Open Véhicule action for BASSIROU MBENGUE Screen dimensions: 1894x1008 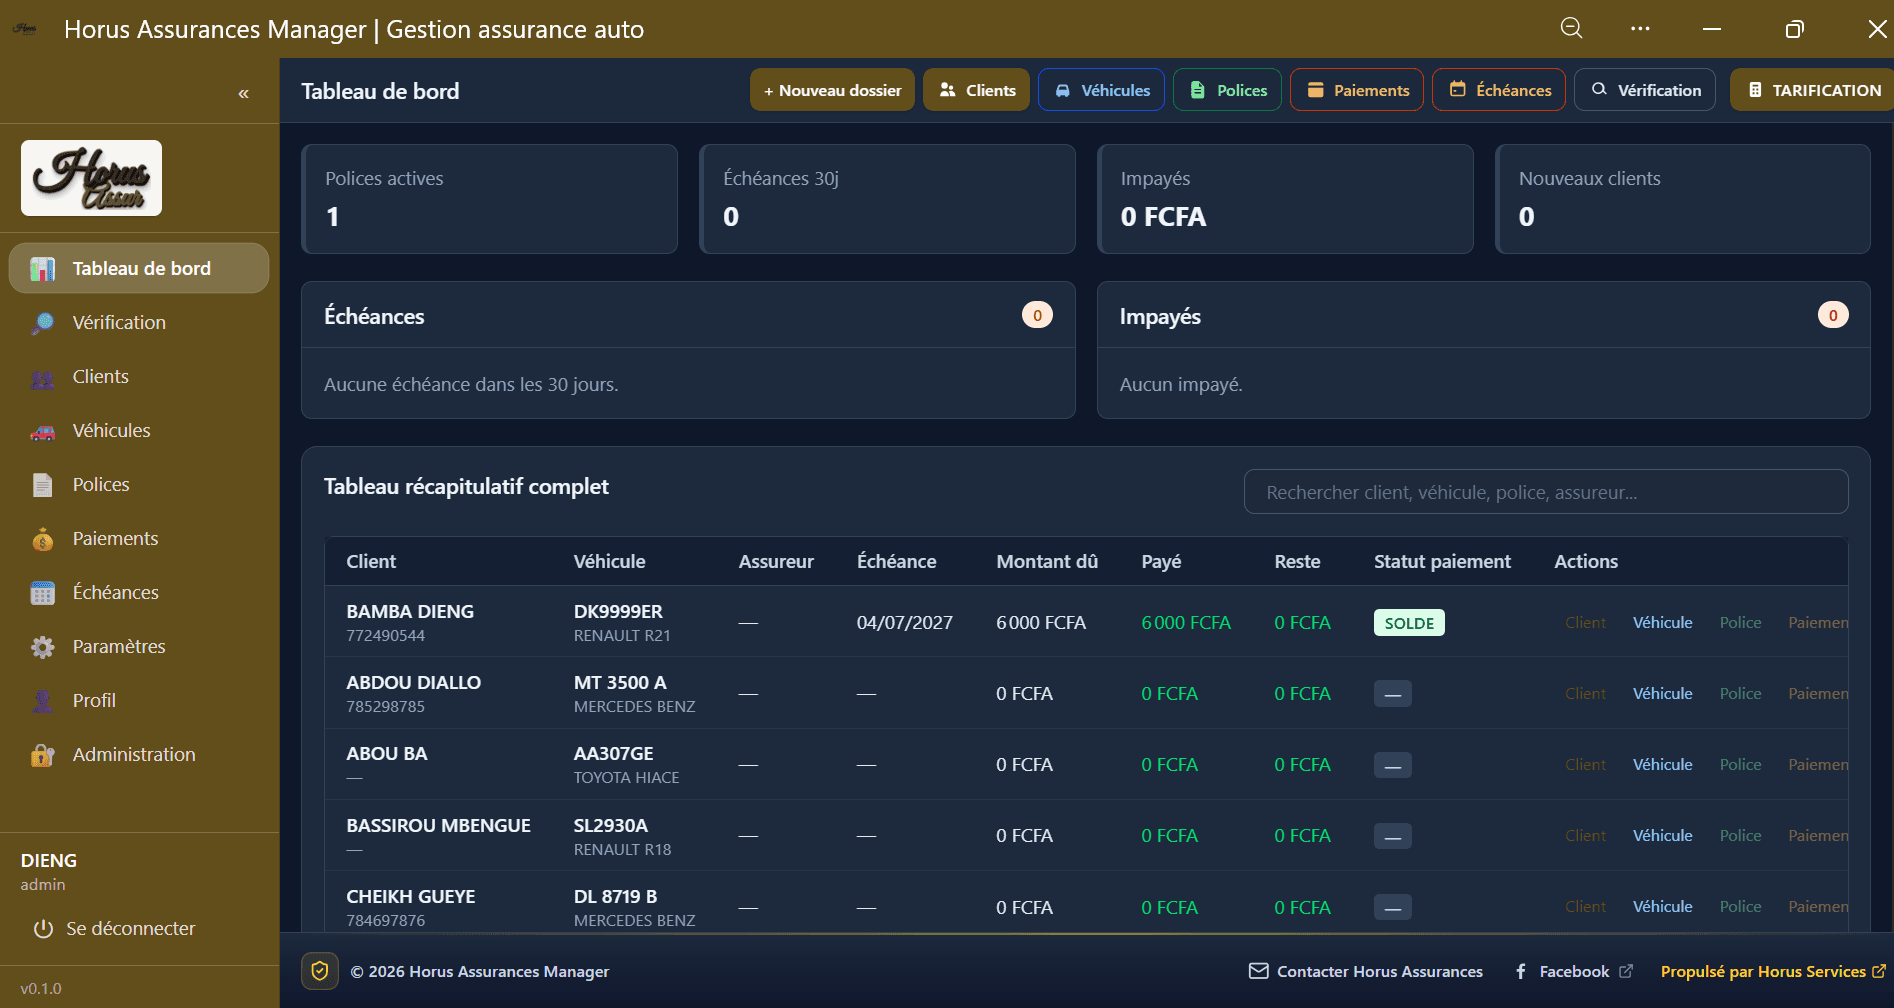click(x=1663, y=835)
